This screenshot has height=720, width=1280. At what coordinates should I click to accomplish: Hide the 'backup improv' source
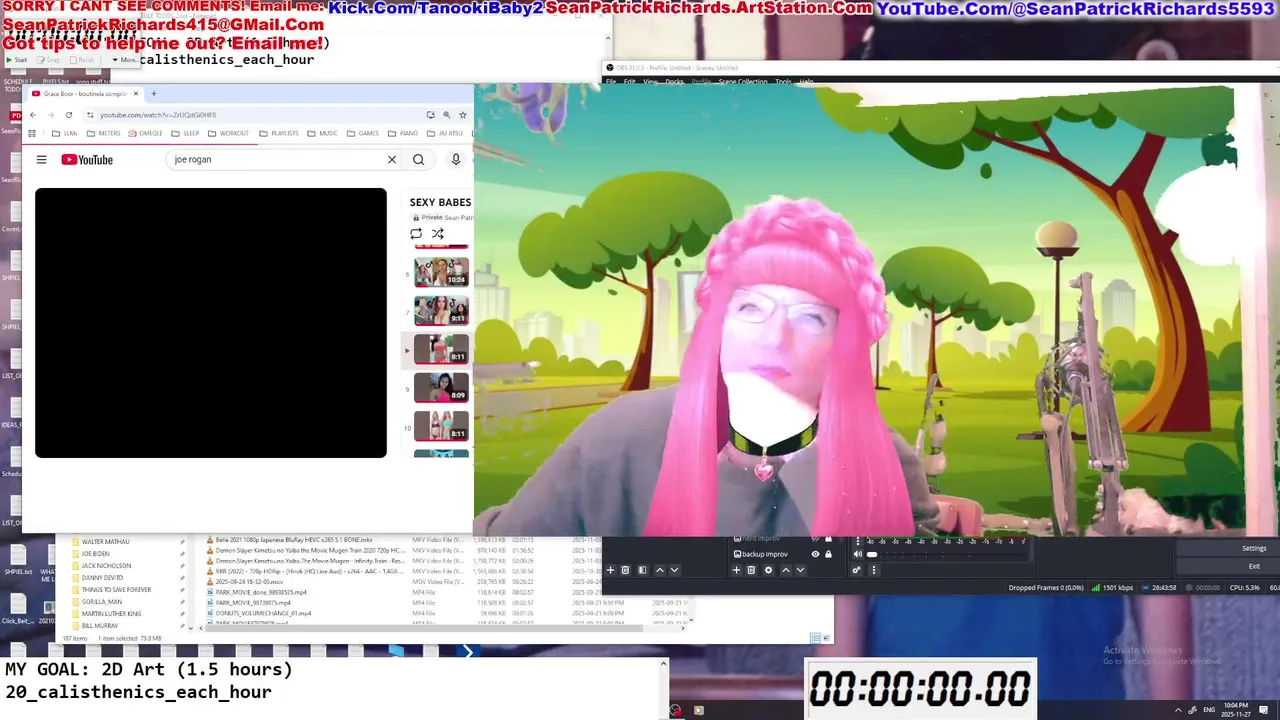tap(815, 554)
